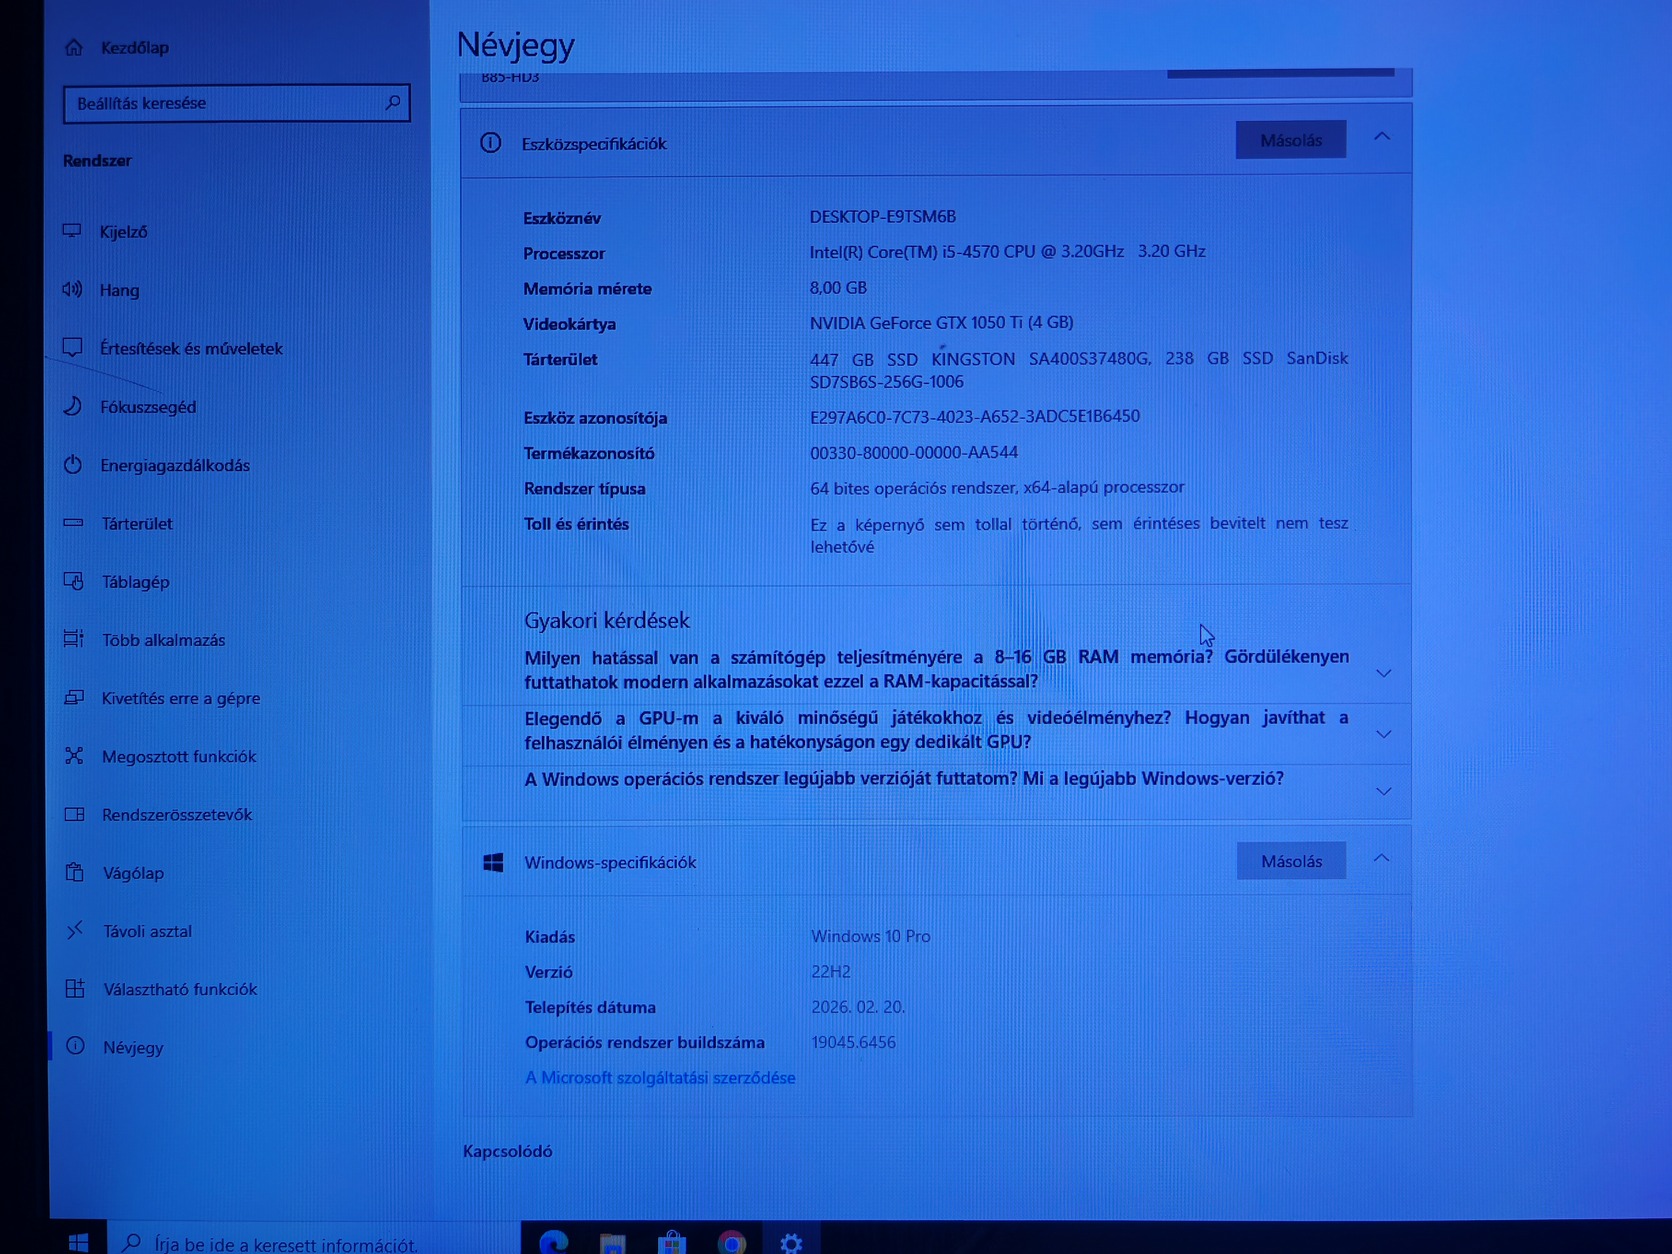This screenshot has width=1672, height=1254.
Task: Click the Távoli asztal icon
Action: 75,931
